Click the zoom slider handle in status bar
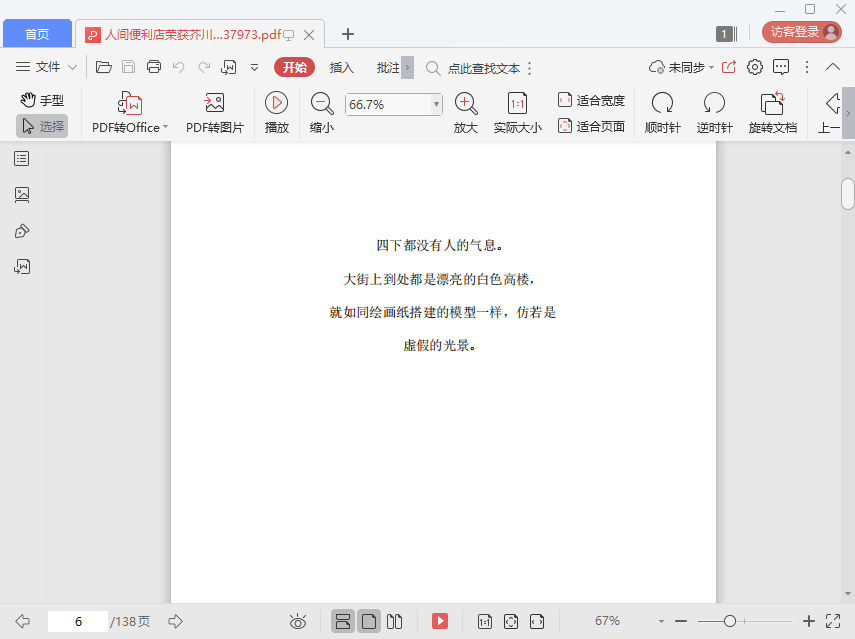The image size is (855, 639). [730, 621]
